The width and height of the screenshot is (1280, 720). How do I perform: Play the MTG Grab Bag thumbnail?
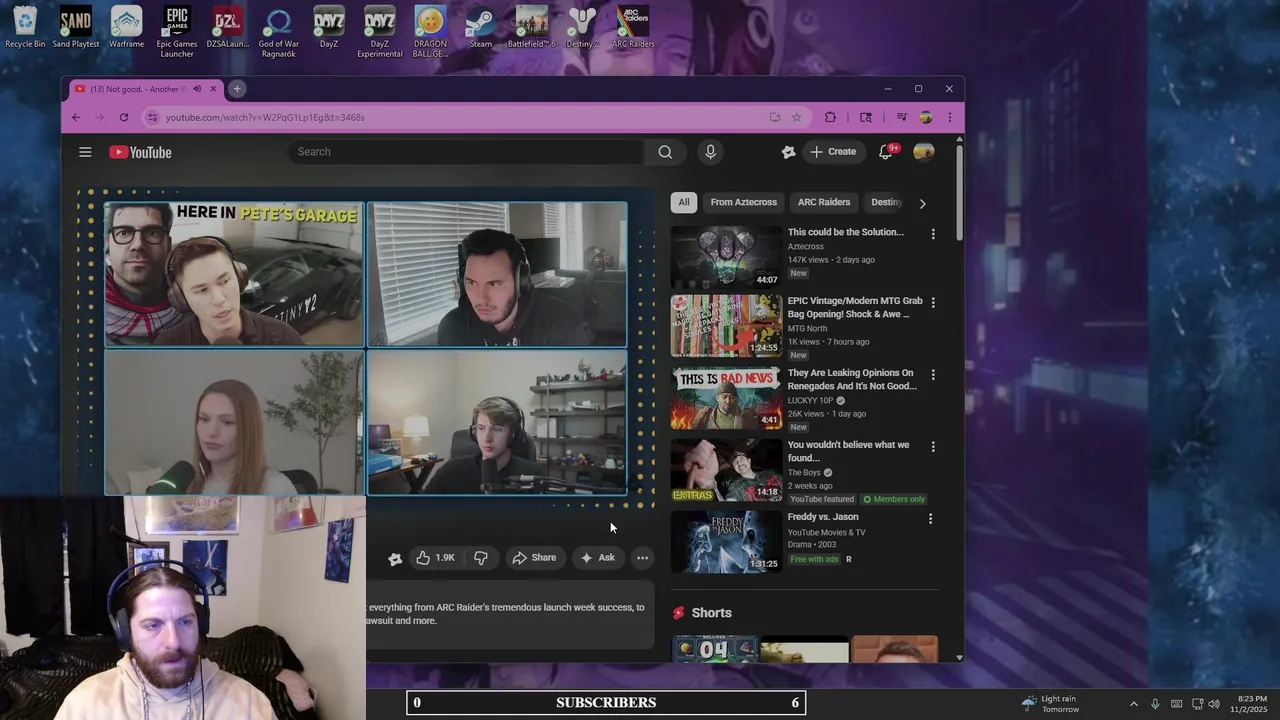click(x=726, y=326)
